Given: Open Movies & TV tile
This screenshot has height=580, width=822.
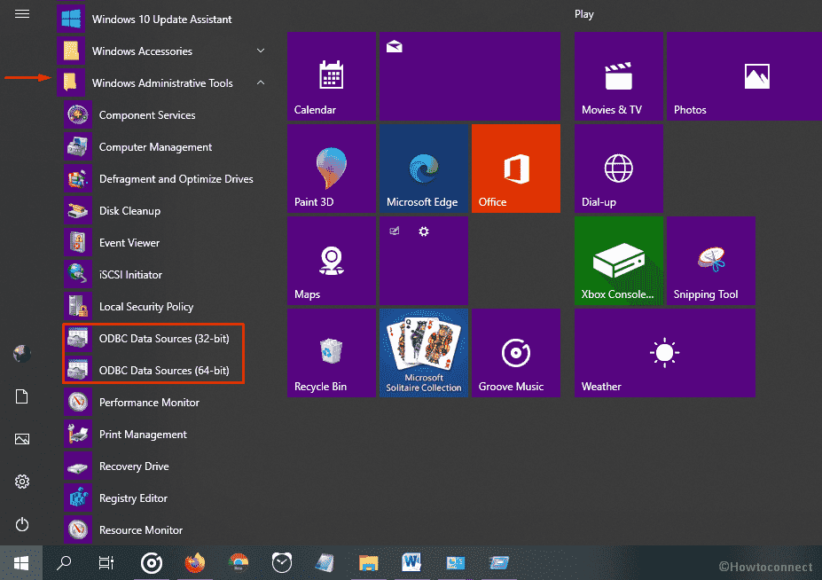Looking at the screenshot, I should click(x=619, y=76).
